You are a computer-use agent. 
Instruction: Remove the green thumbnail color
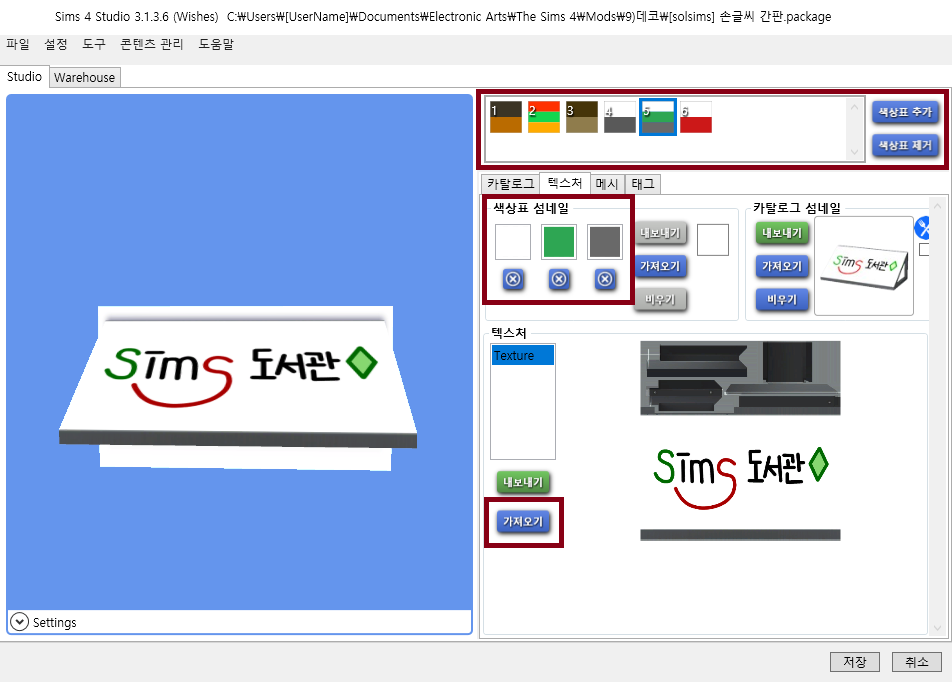(559, 279)
